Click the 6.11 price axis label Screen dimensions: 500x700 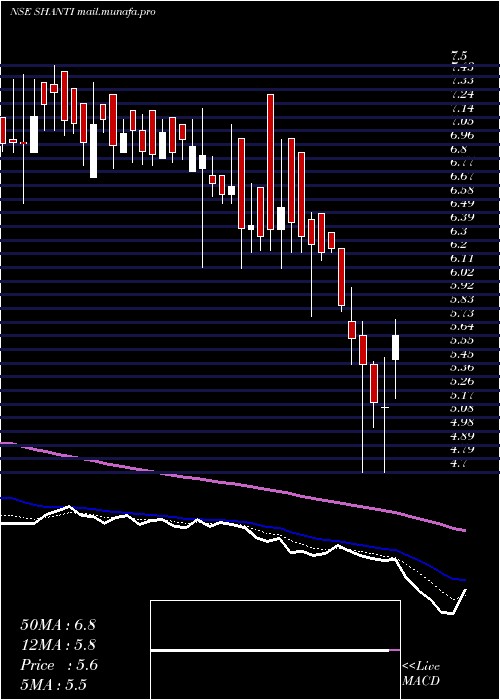click(x=462, y=258)
